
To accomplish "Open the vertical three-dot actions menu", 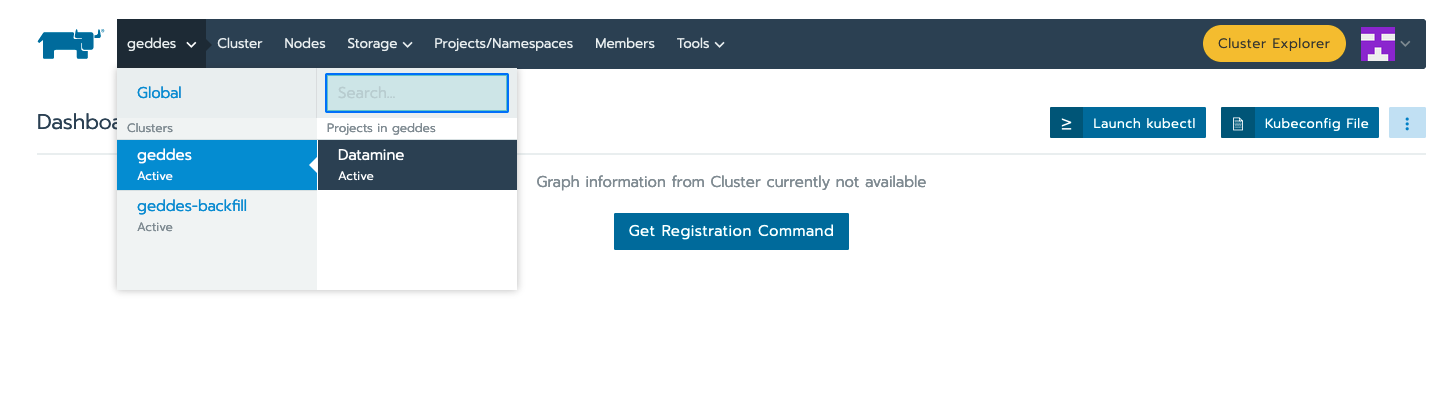I will (1407, 124).
